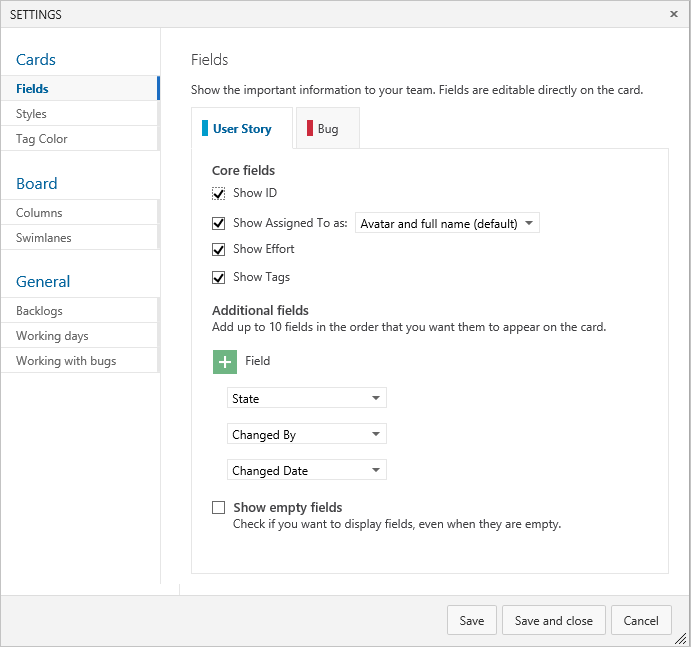
Task: Click the General section heading
Action: coord(43,282)
